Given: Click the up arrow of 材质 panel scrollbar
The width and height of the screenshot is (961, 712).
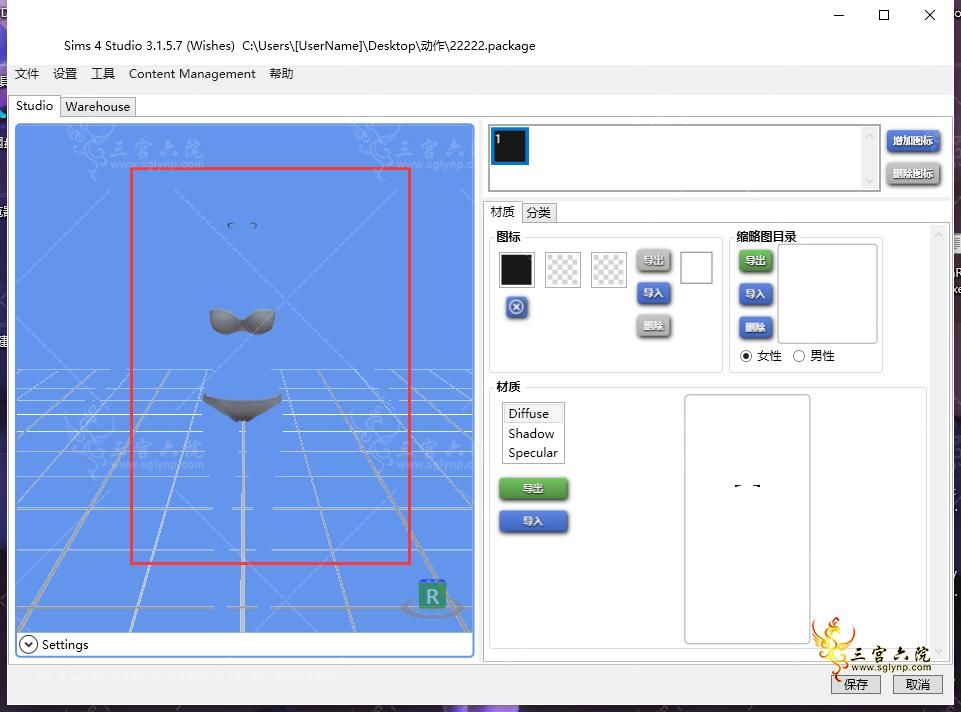Looking at the screenshot, I should [x=938, y=235].
